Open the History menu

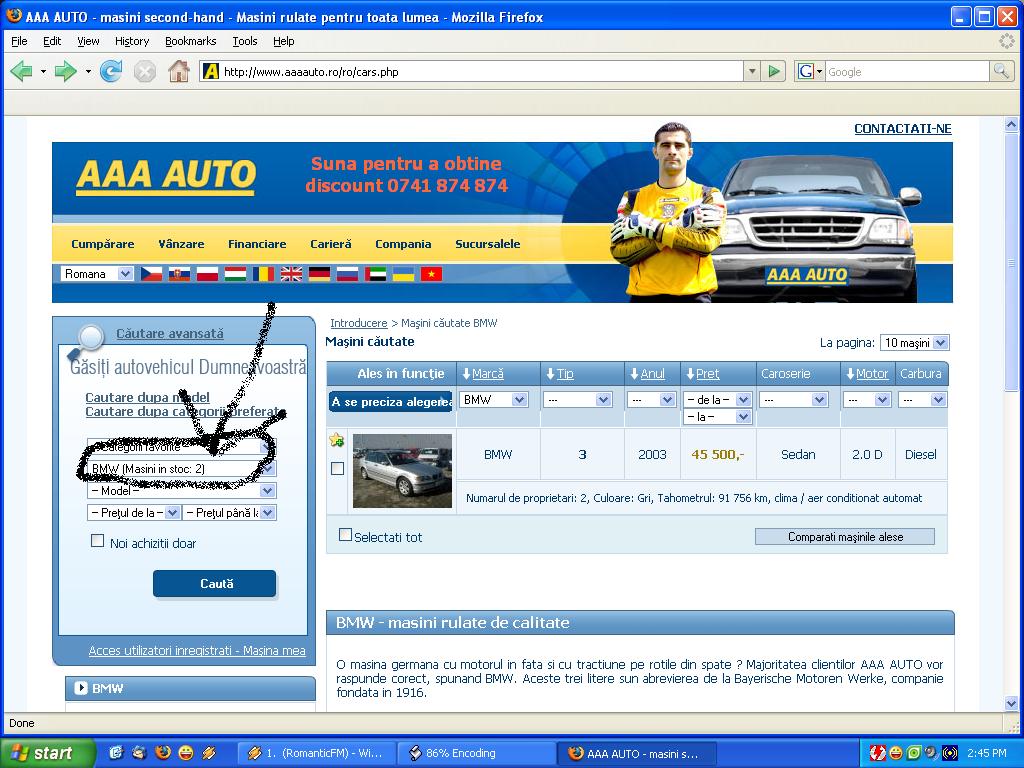pyautogui.click(x=132, y=41)
